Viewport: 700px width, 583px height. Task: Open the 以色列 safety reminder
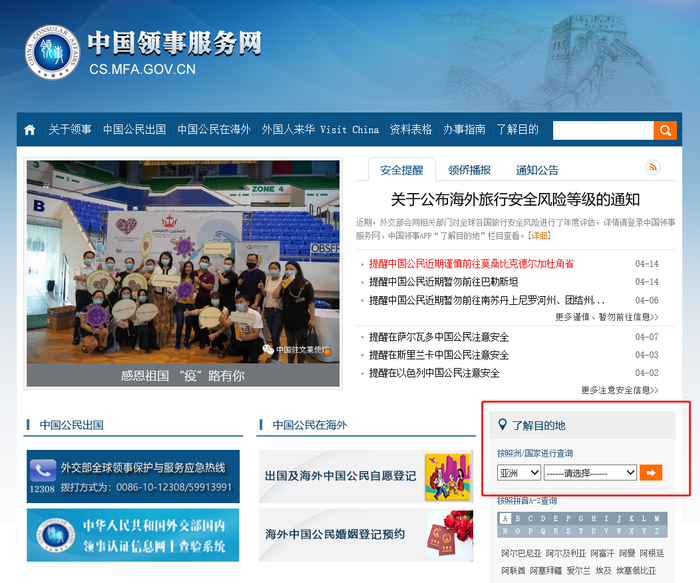434,373
